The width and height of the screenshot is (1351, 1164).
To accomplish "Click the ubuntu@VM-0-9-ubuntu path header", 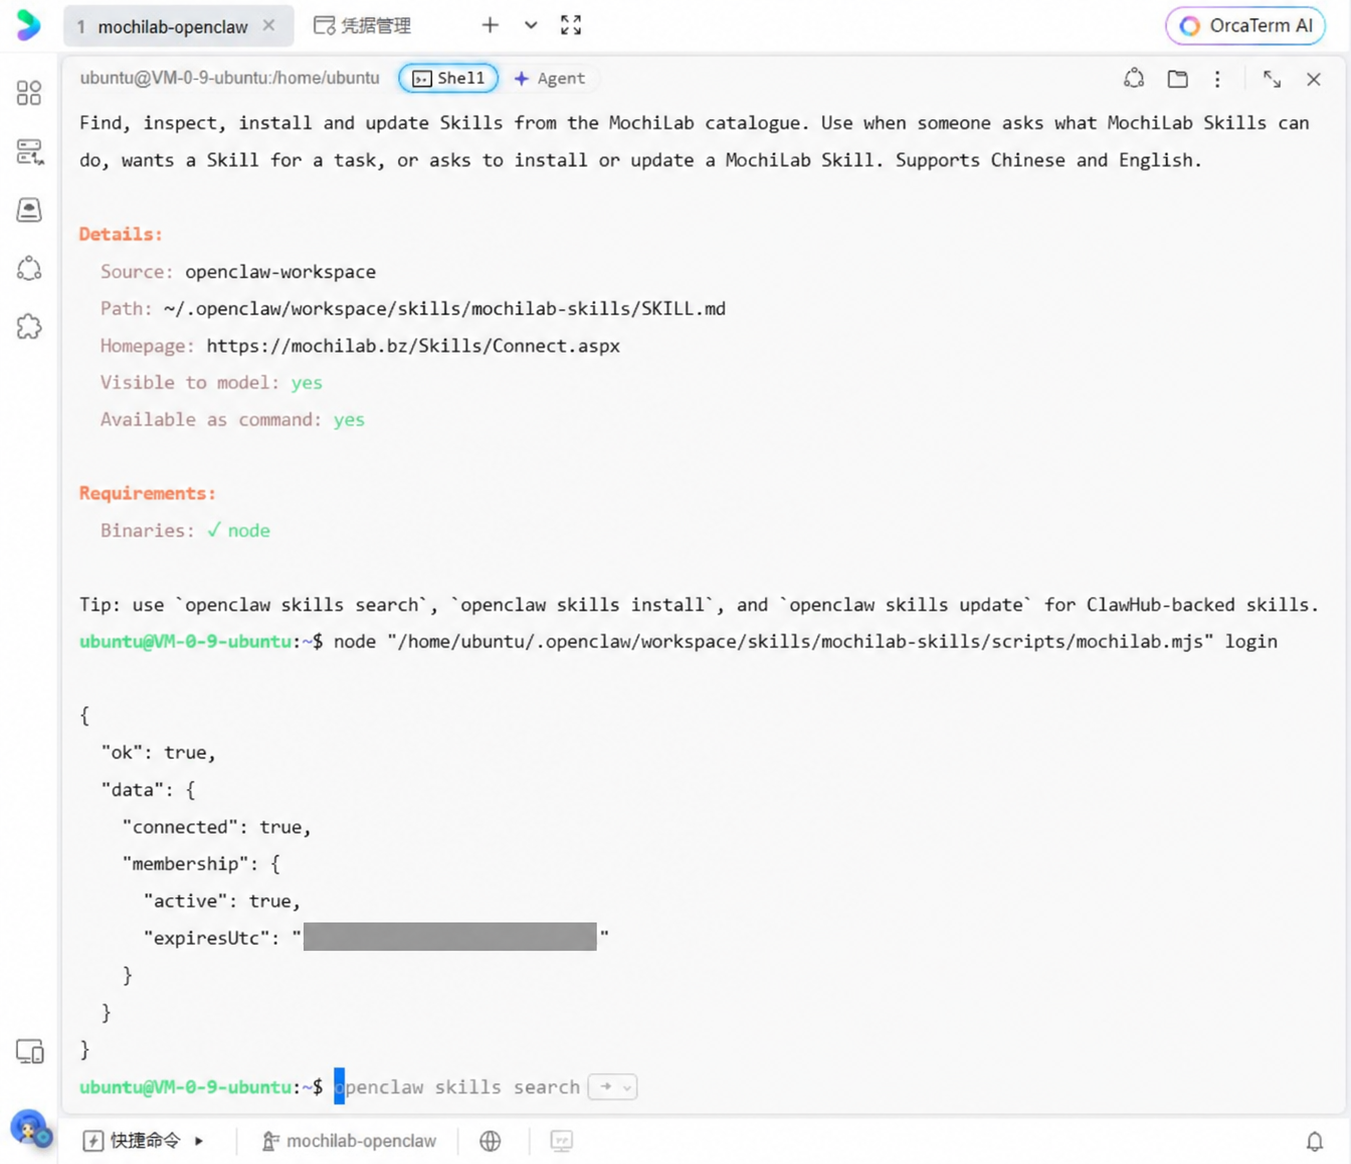I will pyautogui.click(x=230, y=78).
